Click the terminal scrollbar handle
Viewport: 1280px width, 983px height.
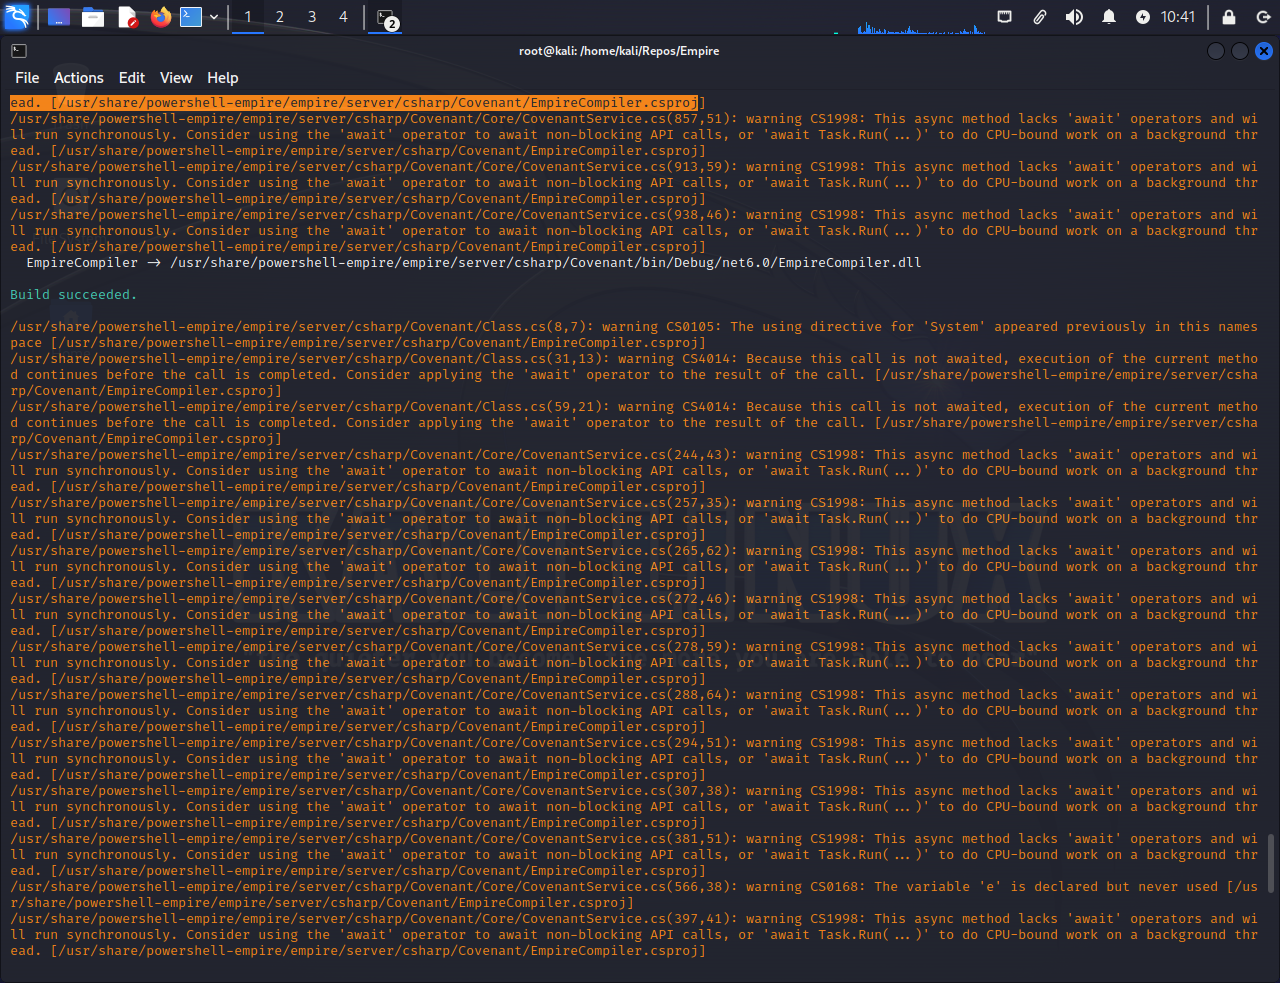(x=1271, y=864)
